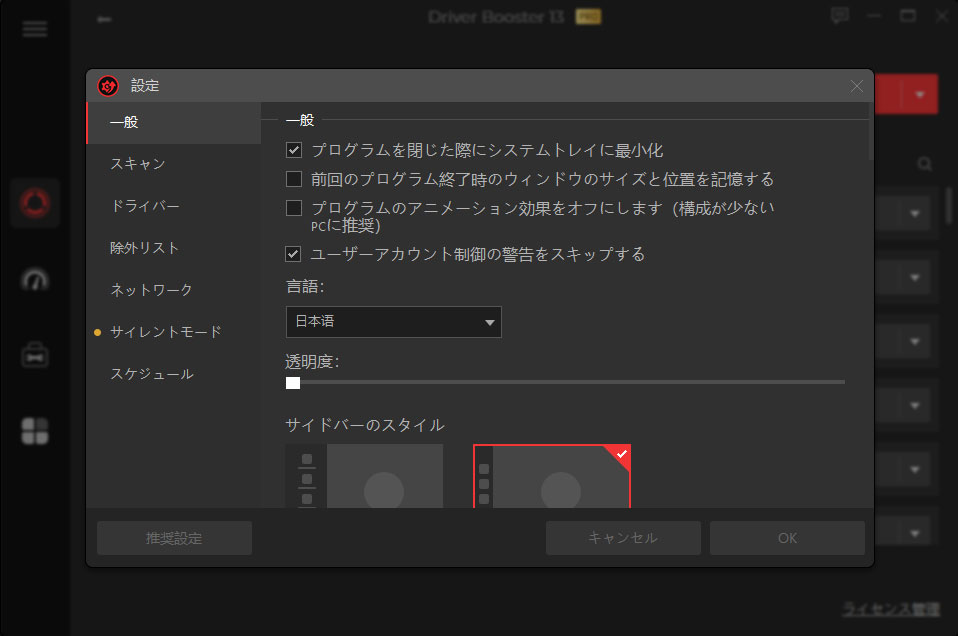The height and width of the screenshot is (636, 958).
Task: Select 除外リスト settings tab
Action: click(x=174, y=248)
